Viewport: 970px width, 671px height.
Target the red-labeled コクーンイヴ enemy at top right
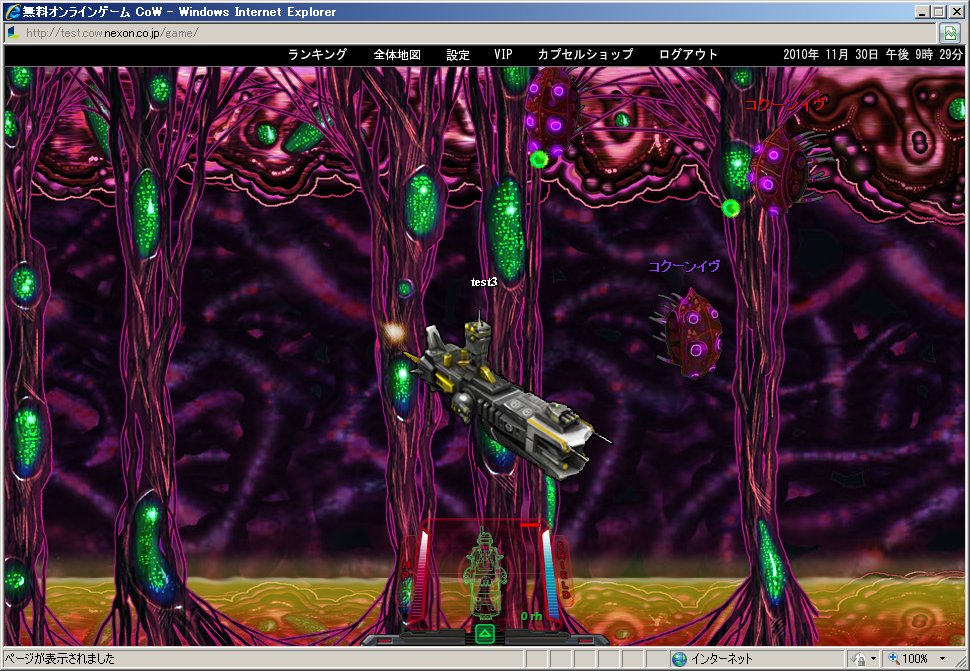click(x=779, y=168)
